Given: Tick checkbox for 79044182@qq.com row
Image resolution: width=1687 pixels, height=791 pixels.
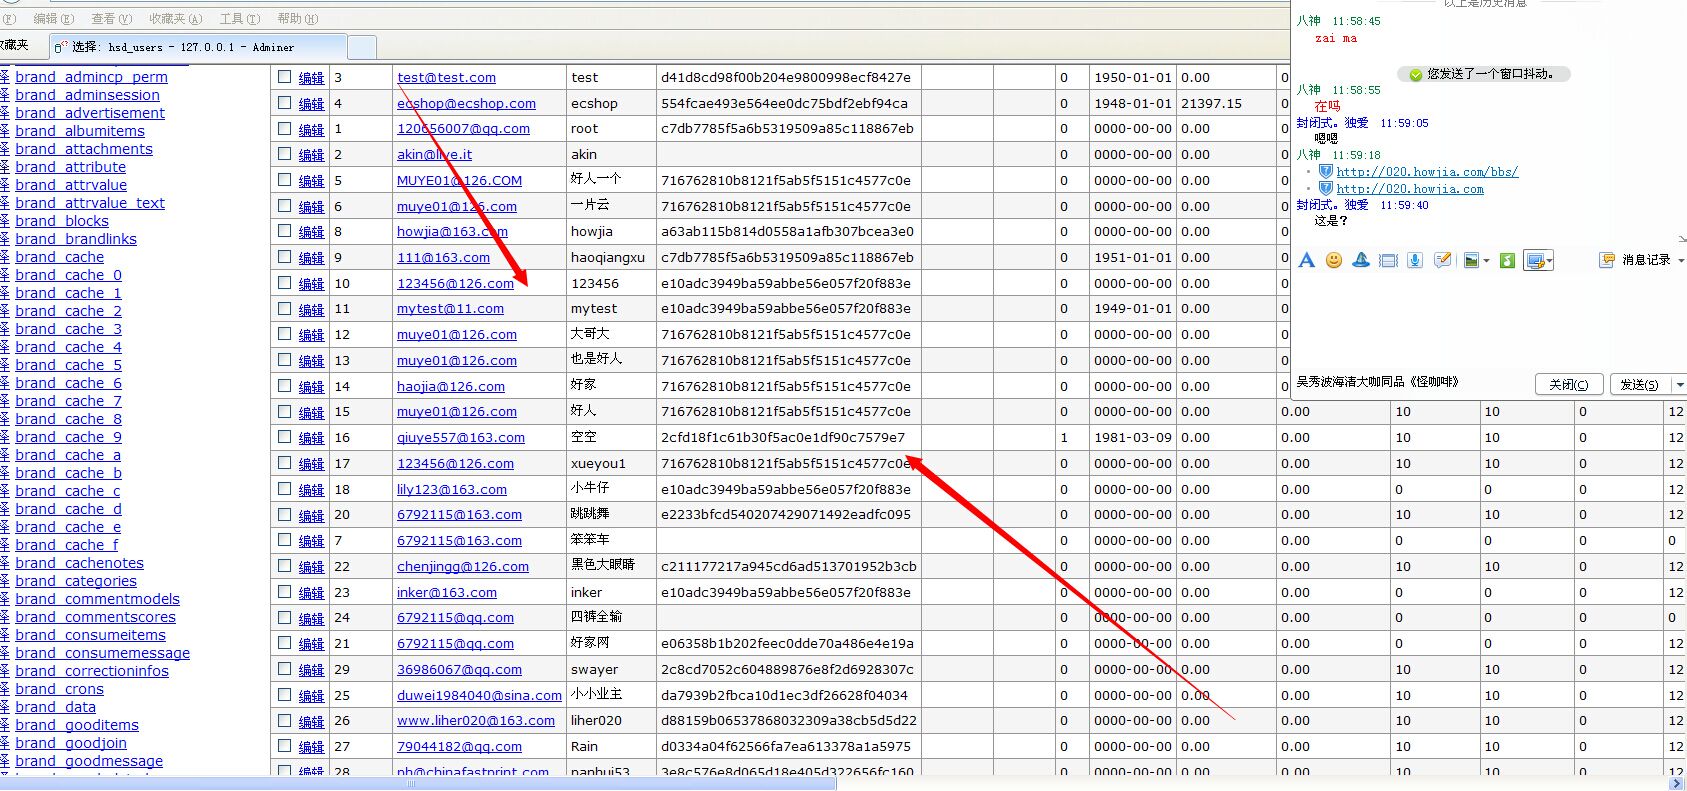Looking at the screenshot, I should (285, 746).
